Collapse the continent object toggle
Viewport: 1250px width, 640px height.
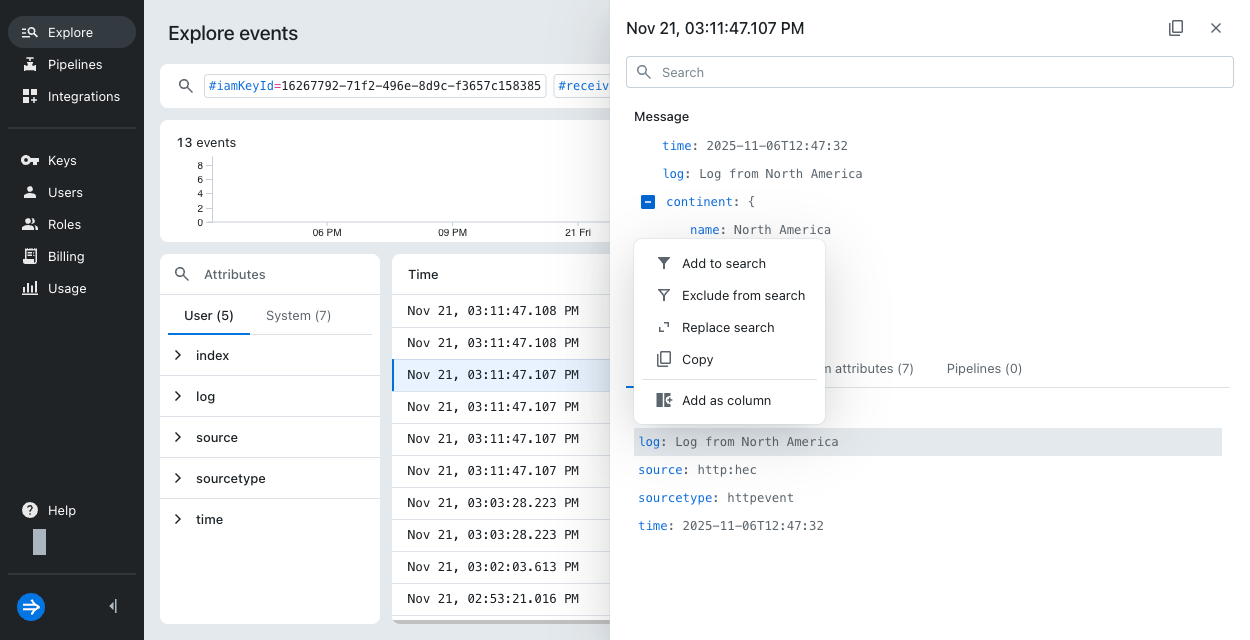click(647, 202)
